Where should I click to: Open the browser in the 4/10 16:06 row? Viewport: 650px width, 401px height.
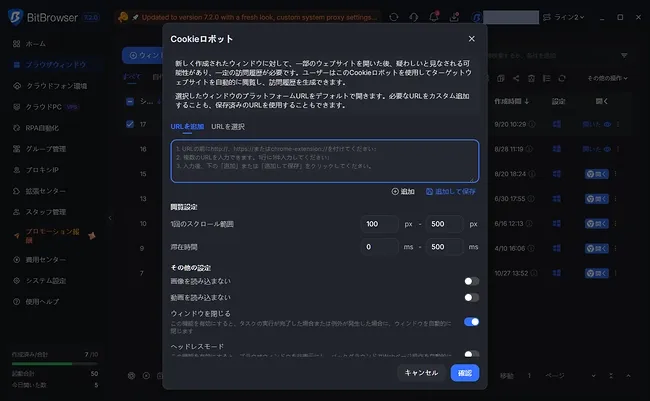[597, 248]
